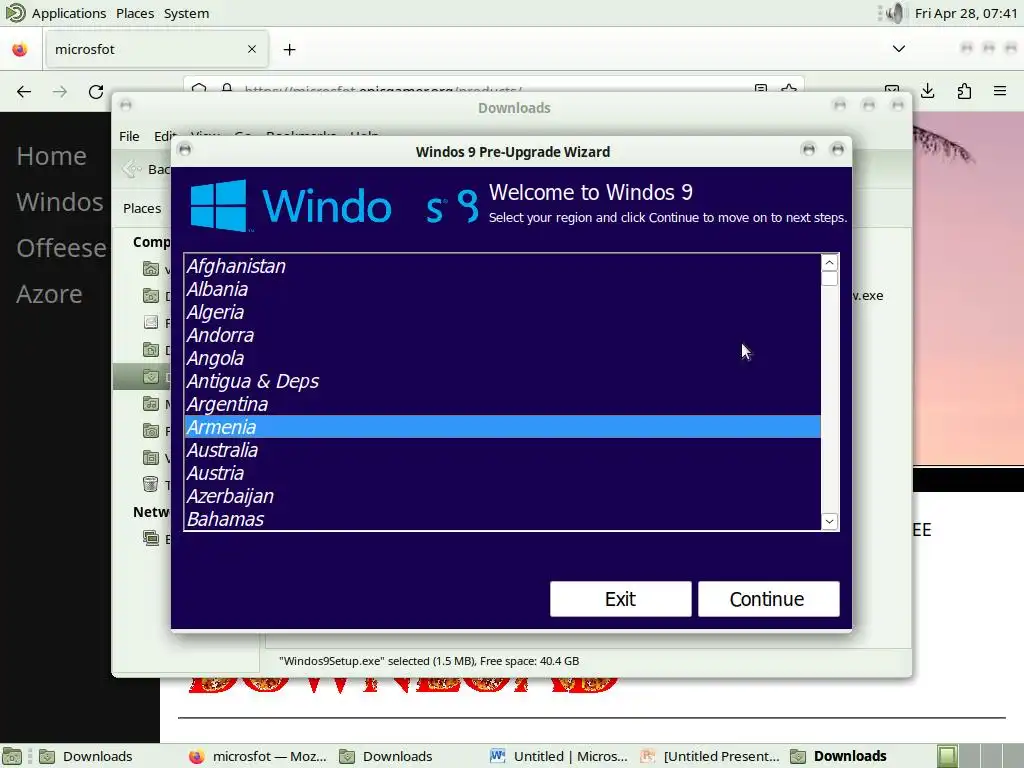Screen dimensions: 1024x768
Task: Click the green workspace switcher box
Action: 948,756
